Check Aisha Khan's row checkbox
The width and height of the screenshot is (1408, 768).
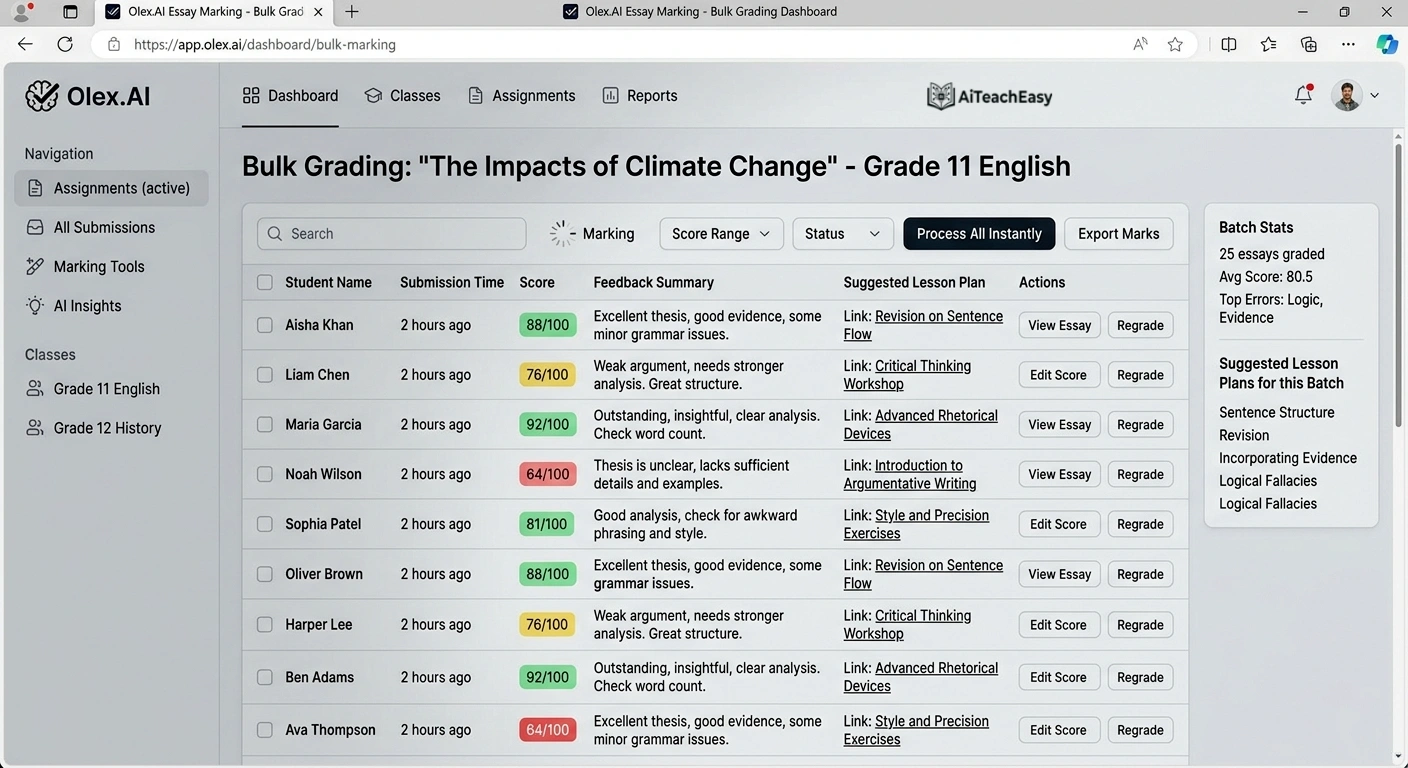264,325
